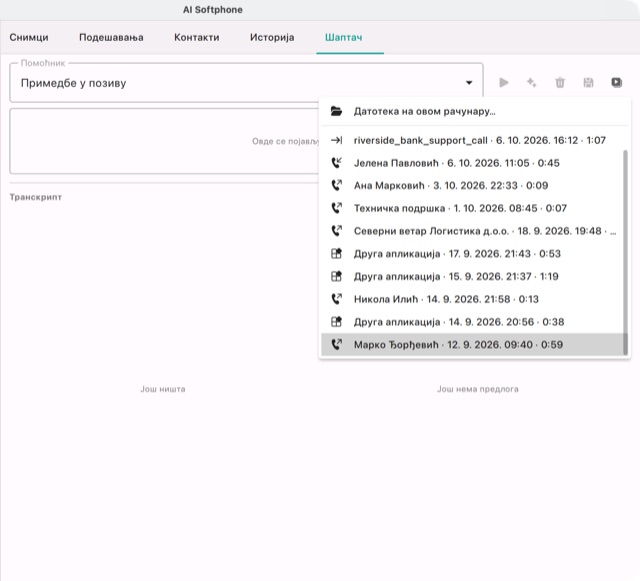Select riverside_bank_support_call recording
Screen dimensions: 640x581
tap(472, 140)
